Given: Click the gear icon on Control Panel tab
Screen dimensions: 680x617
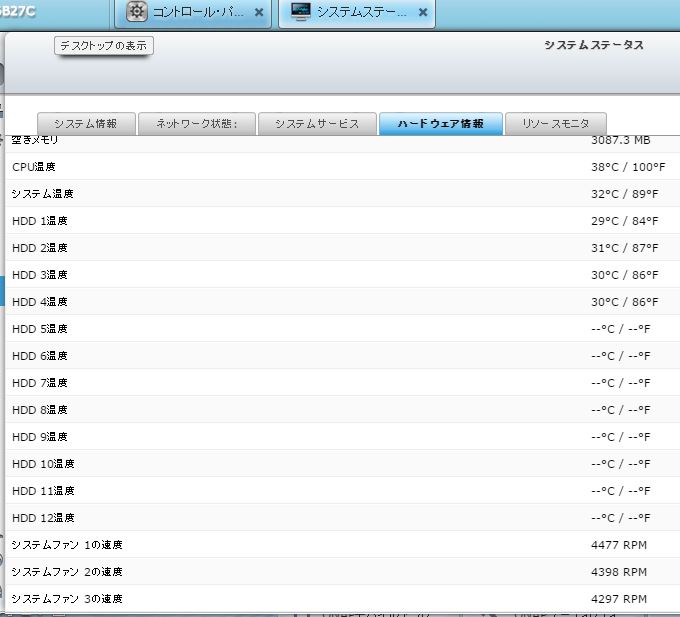Looking at the screenshot, I should tap(137, 12).
